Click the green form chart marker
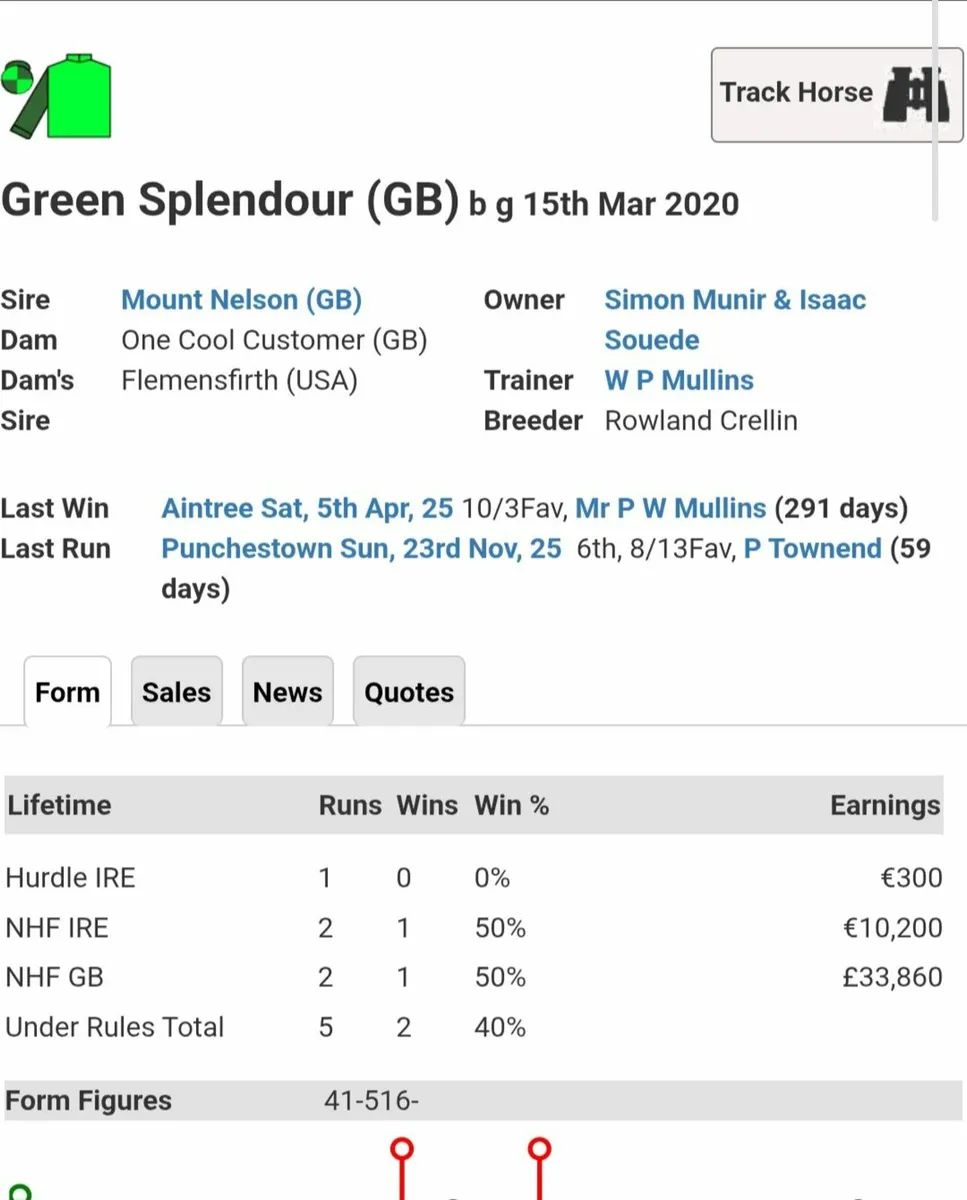This screenshot has width=967, height=1200. coord(18,1192)
